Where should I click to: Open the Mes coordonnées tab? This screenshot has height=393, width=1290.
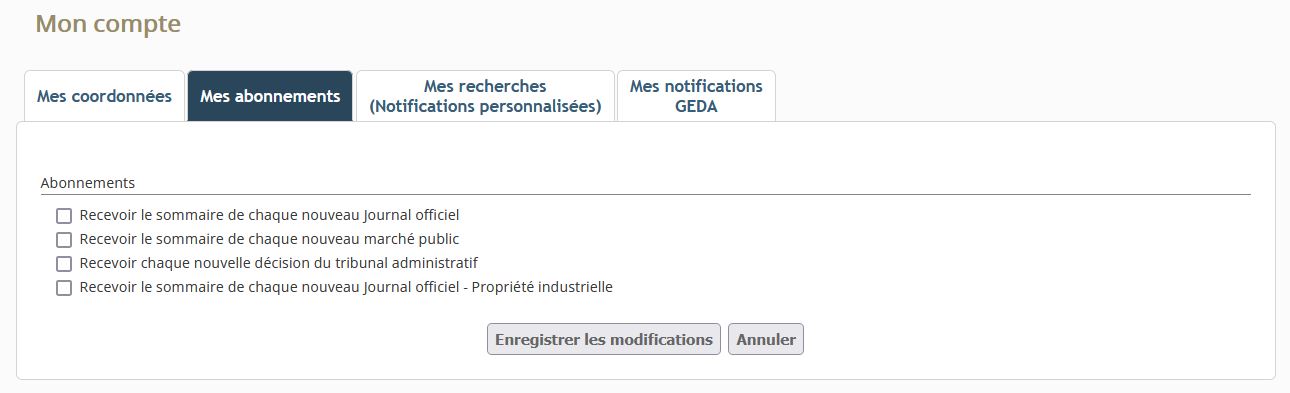(104, 96)
